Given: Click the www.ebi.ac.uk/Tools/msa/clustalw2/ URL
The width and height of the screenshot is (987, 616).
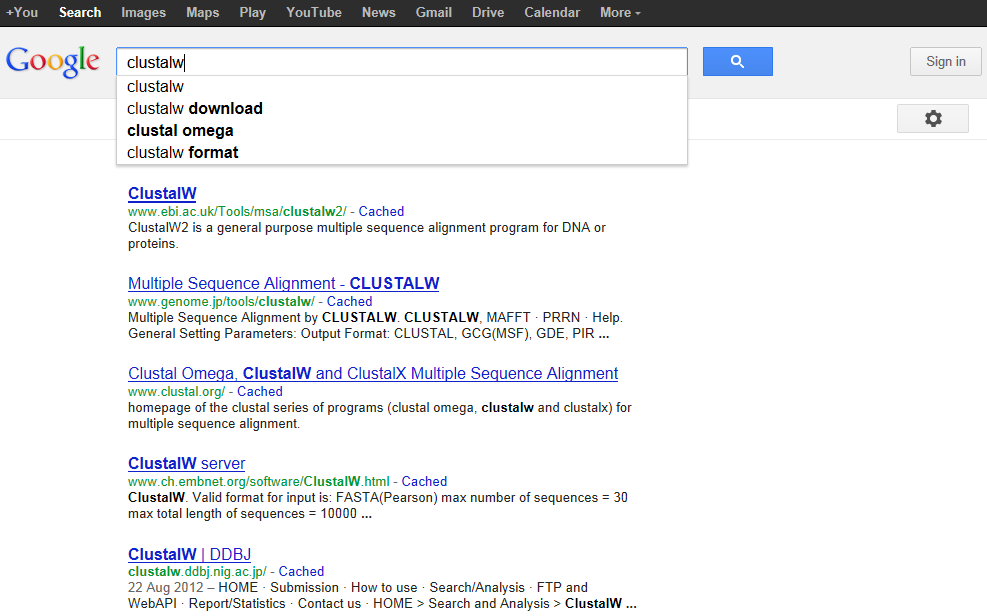Looking at the screenshot, I should coord(237,211).
